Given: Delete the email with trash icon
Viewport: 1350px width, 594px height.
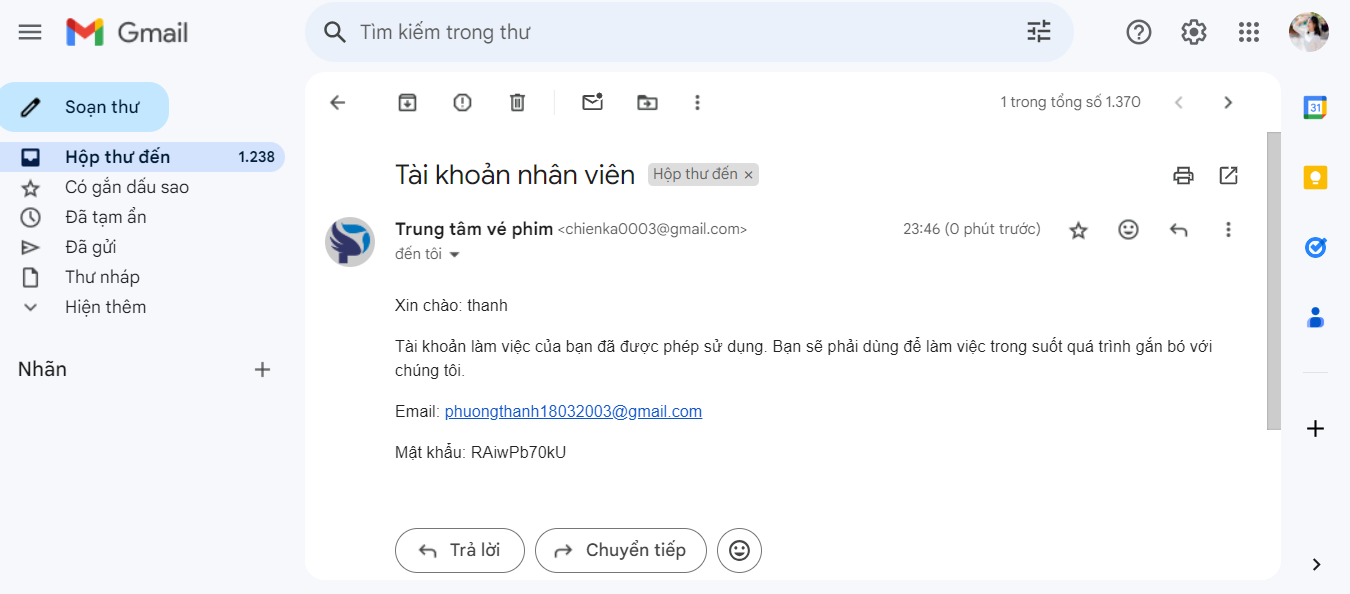Looking at the screenshot, I should [517, 102].
